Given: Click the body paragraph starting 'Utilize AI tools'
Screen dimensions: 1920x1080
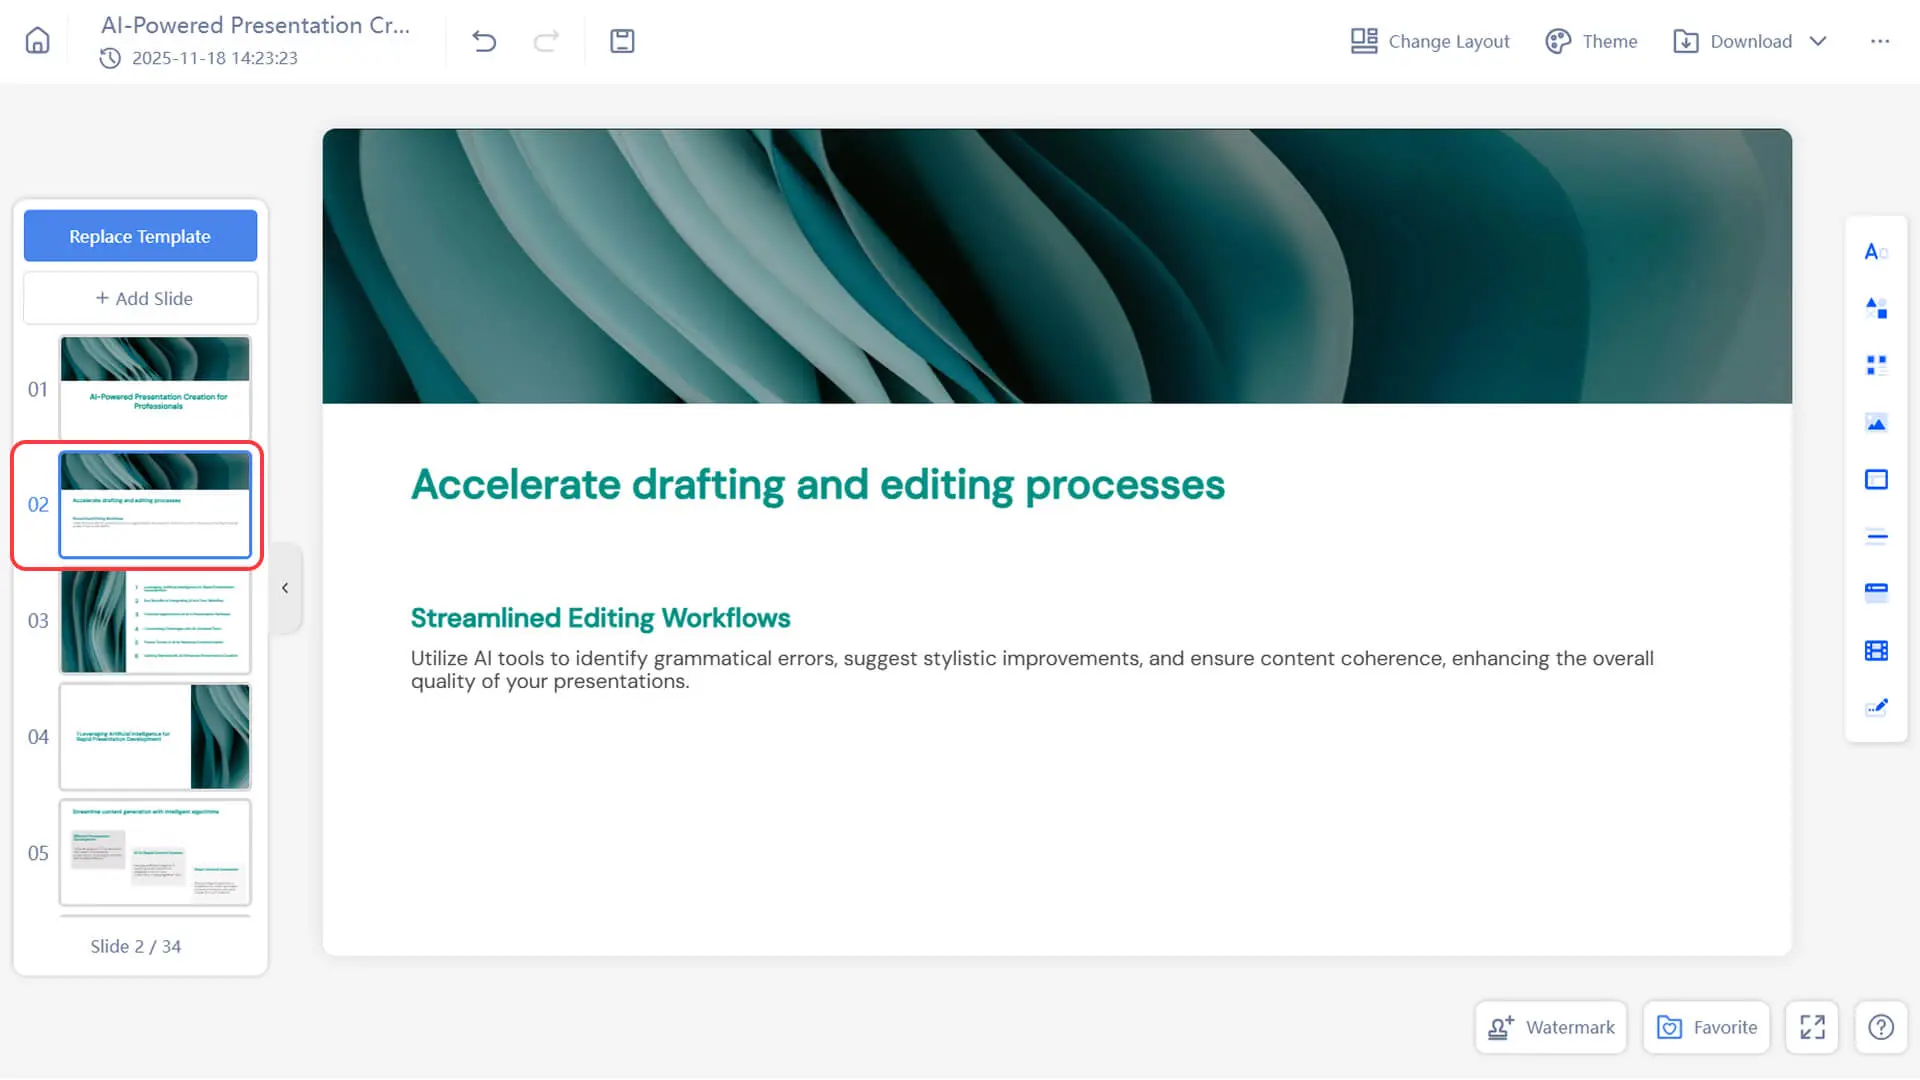Looking at the screenshot, I should click(1032, 670).
